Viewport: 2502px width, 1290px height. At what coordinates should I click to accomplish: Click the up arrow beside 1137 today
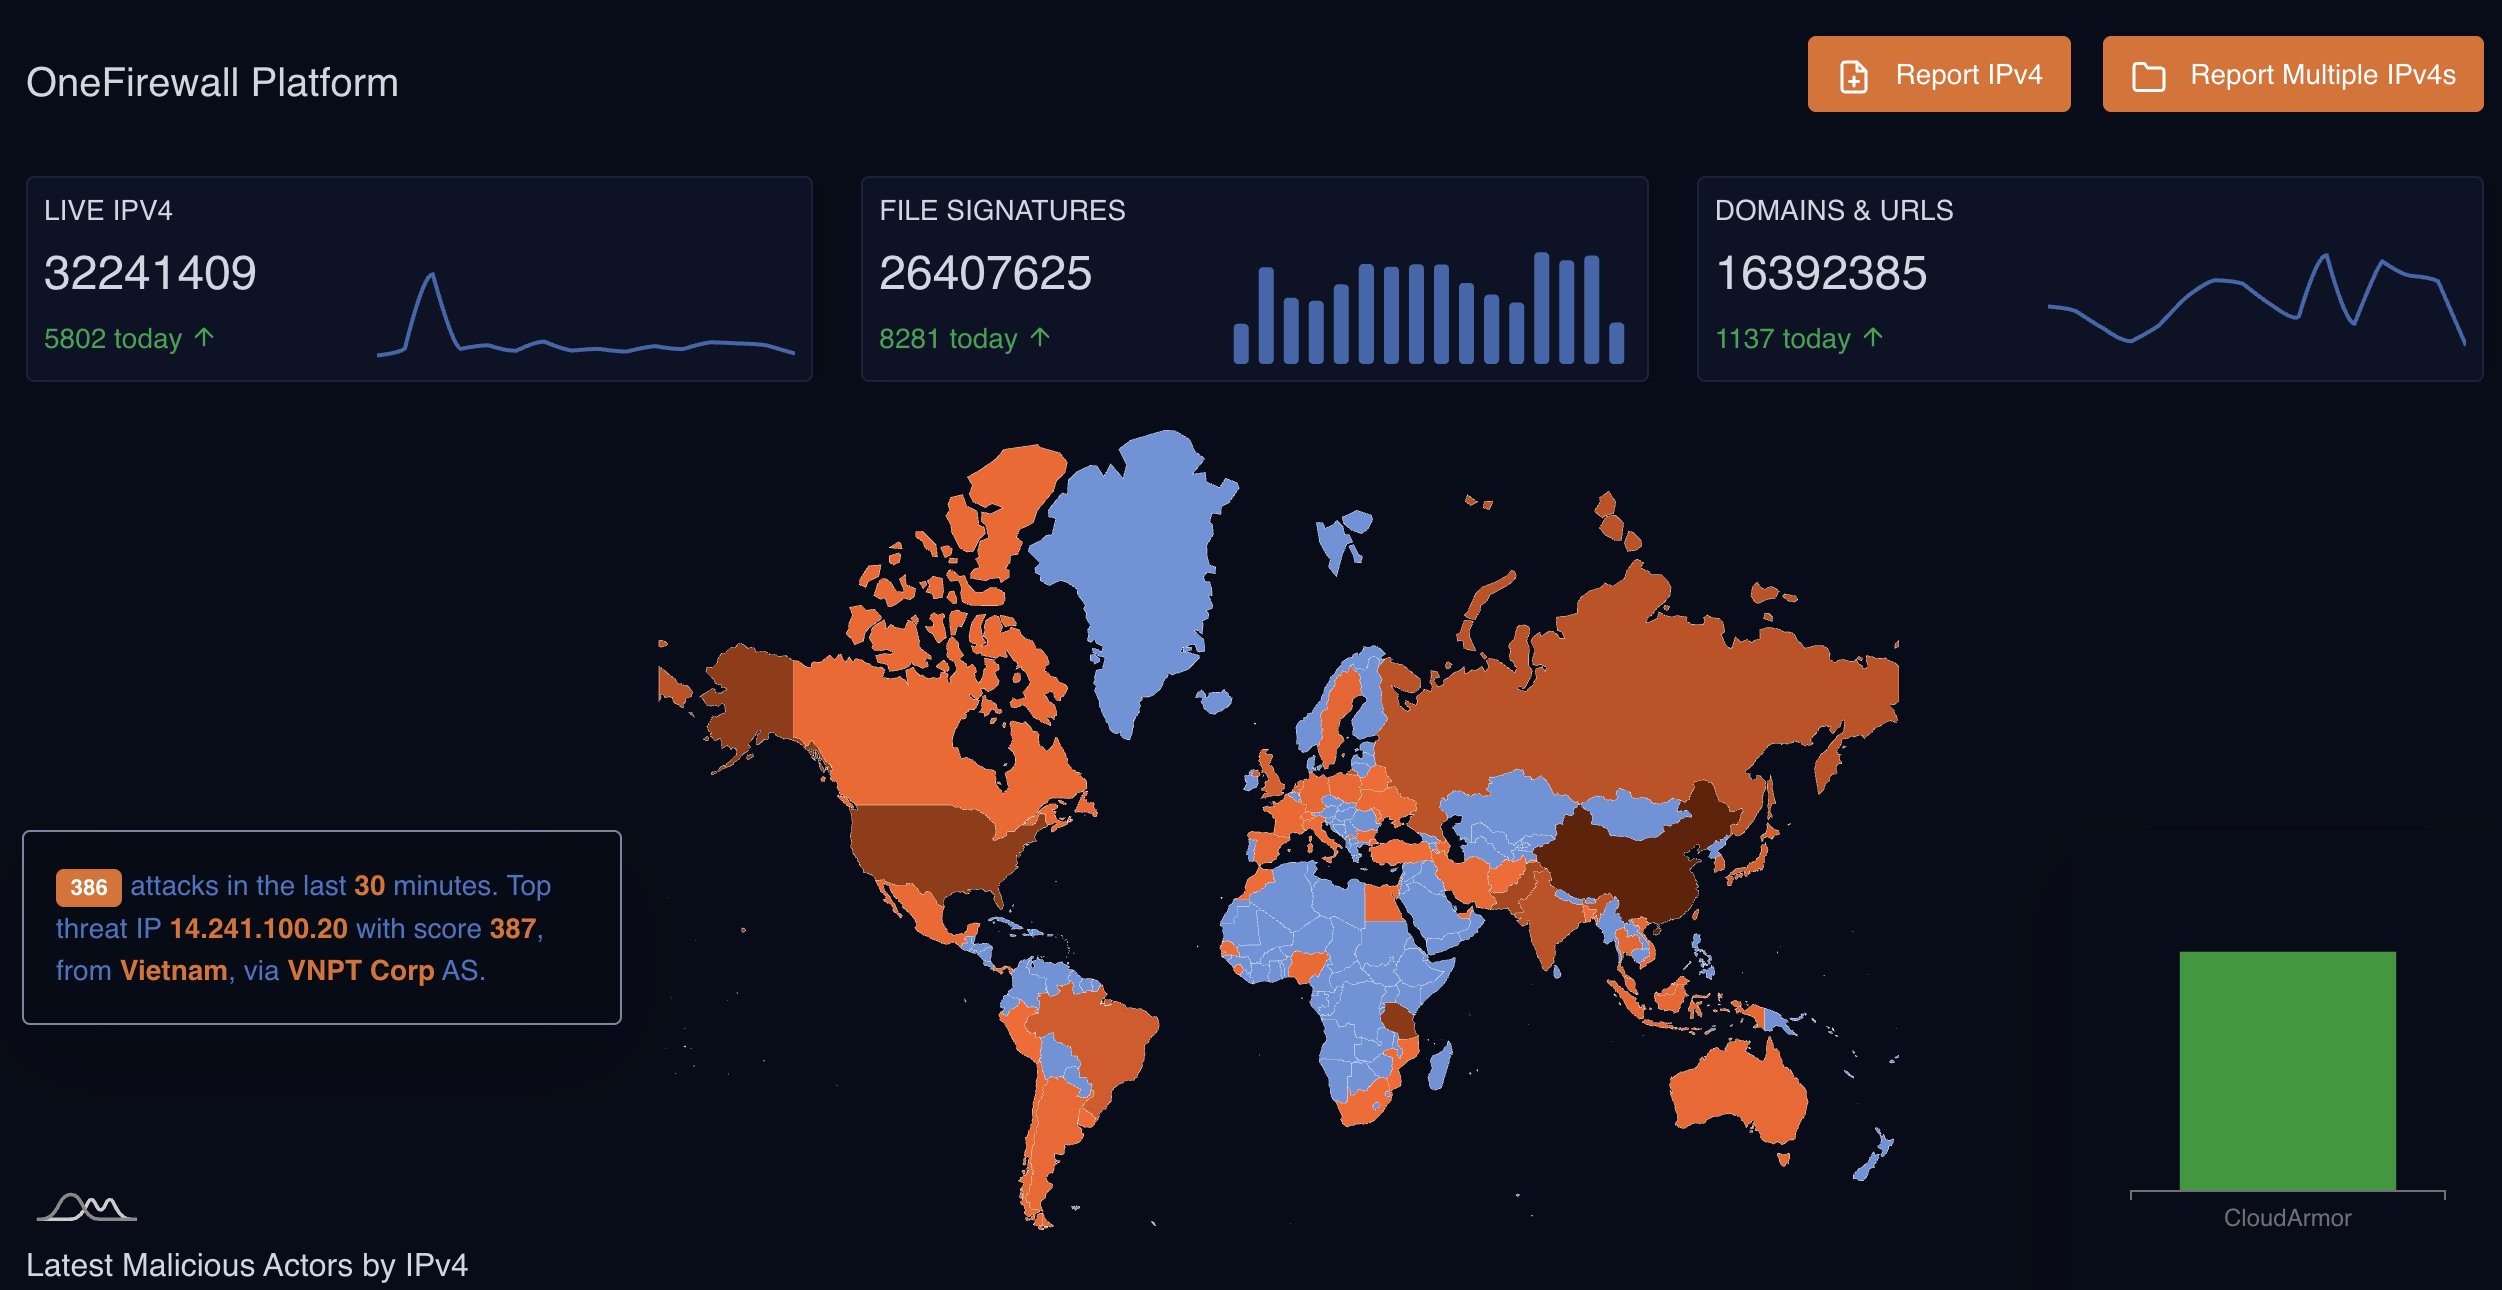(x=1873, y=338)
